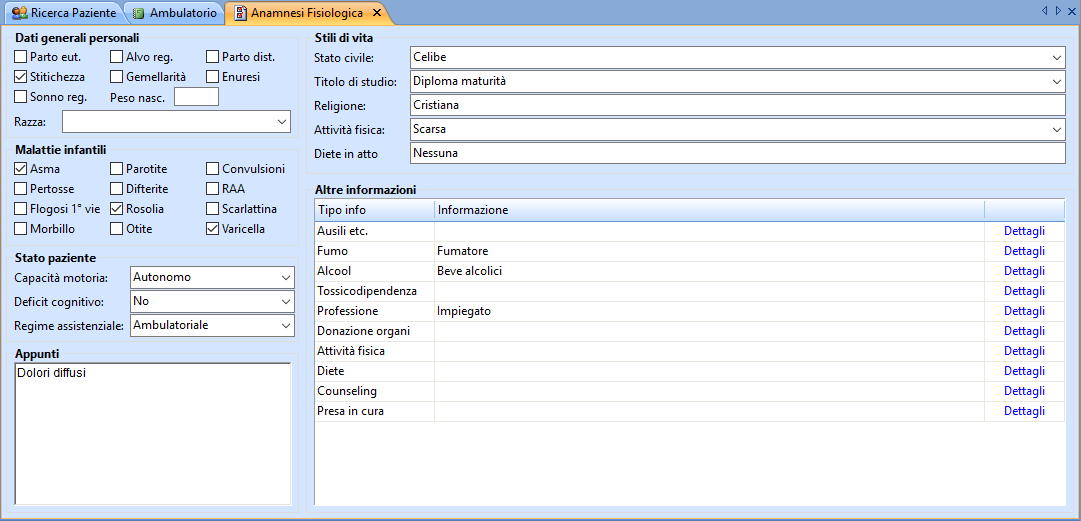
Task: Select the Counseling row label
Action: click(347, 391)
